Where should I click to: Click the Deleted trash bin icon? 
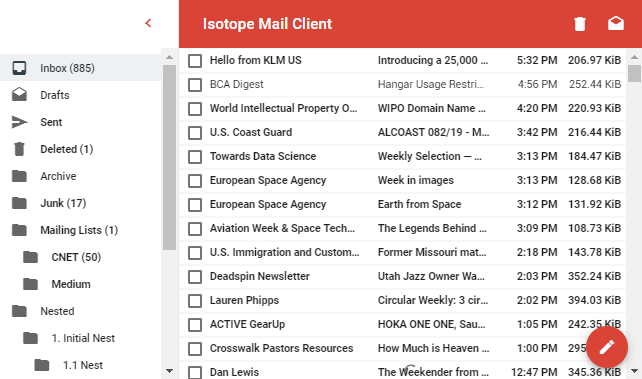(x=19, y=149)
